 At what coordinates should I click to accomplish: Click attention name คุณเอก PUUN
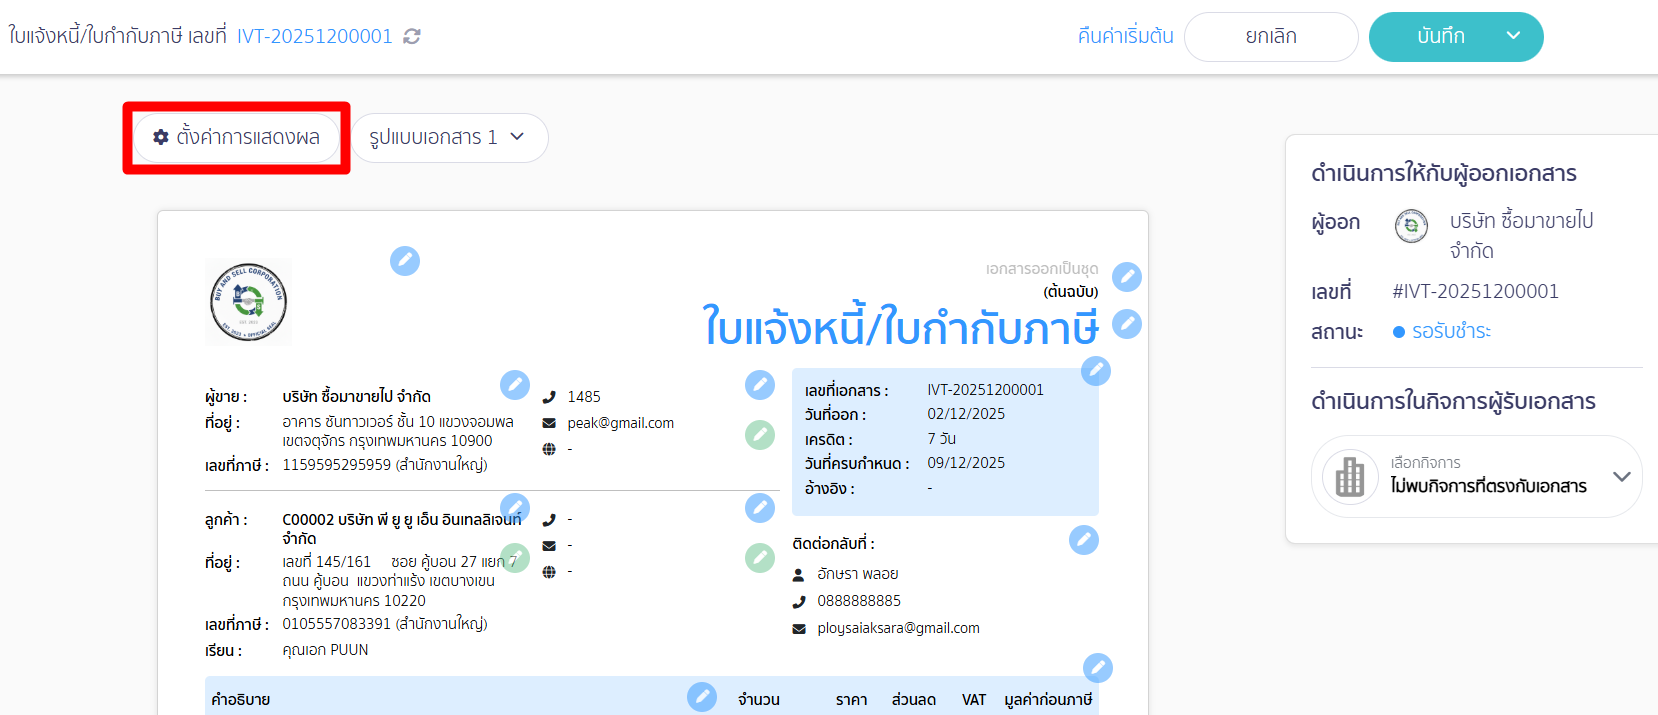[x=325, y=650]
